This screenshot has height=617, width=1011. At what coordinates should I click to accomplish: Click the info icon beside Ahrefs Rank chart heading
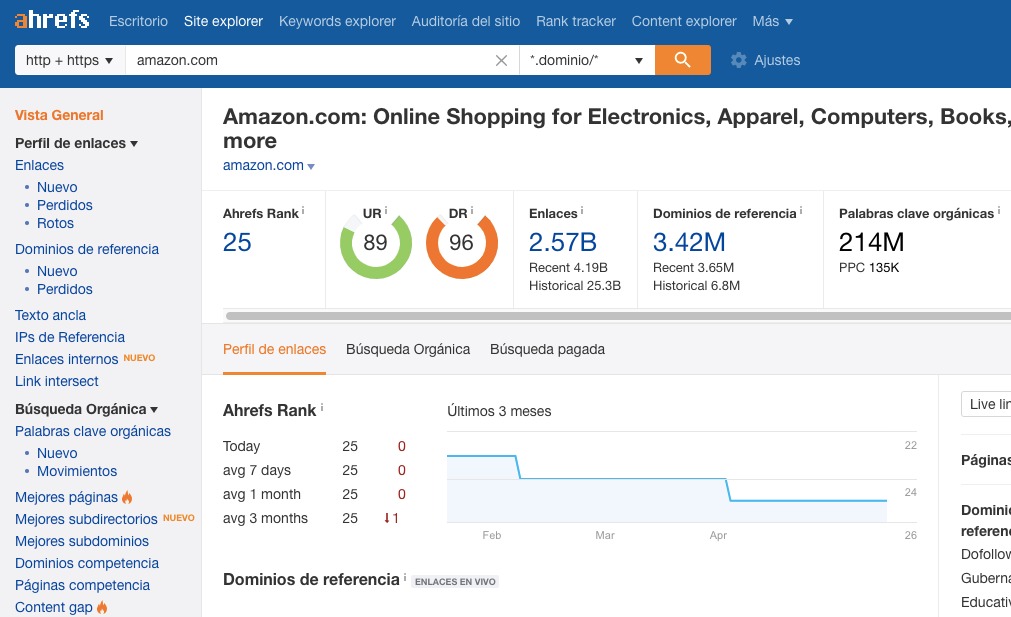click(x=322, y=407)
